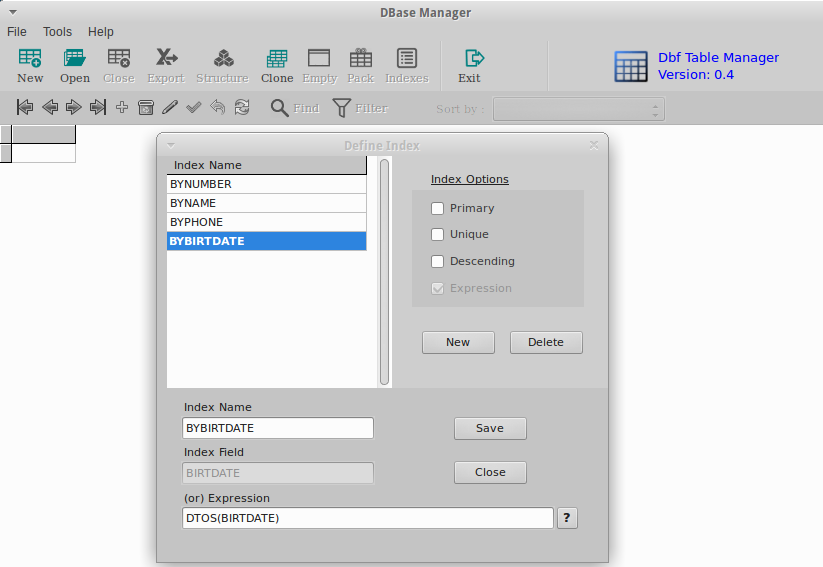Select the BYBIRTDATE index row
The image size is (823, 567).
pyautogui.click(x=267, y=241)
